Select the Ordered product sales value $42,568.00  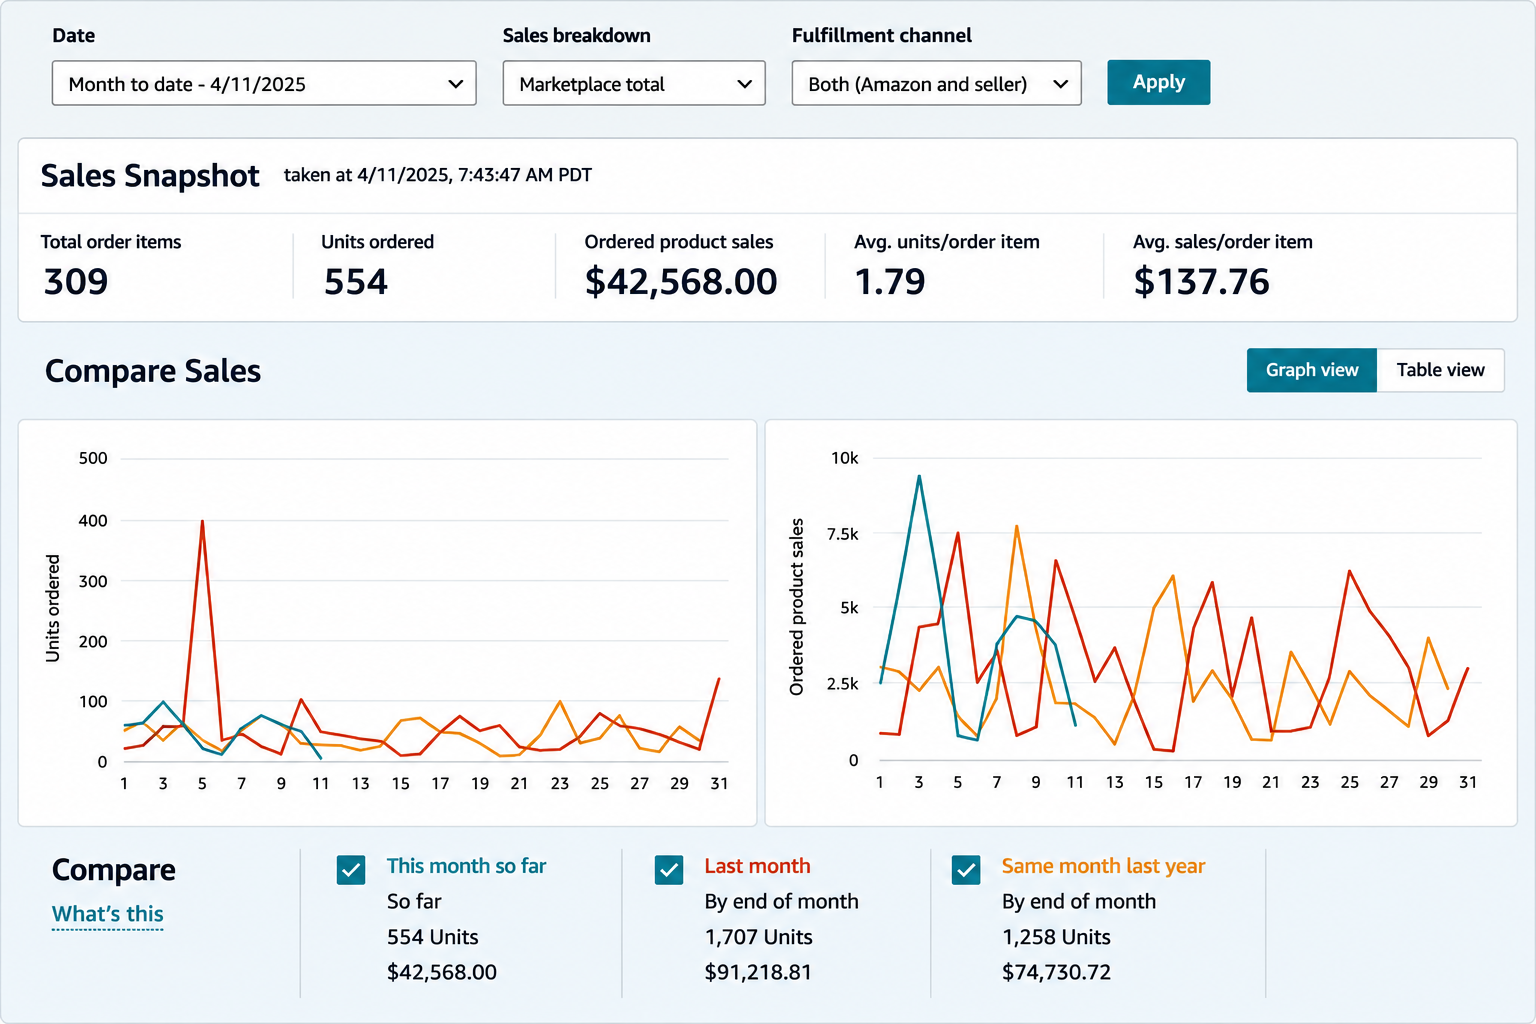point(681,282)
